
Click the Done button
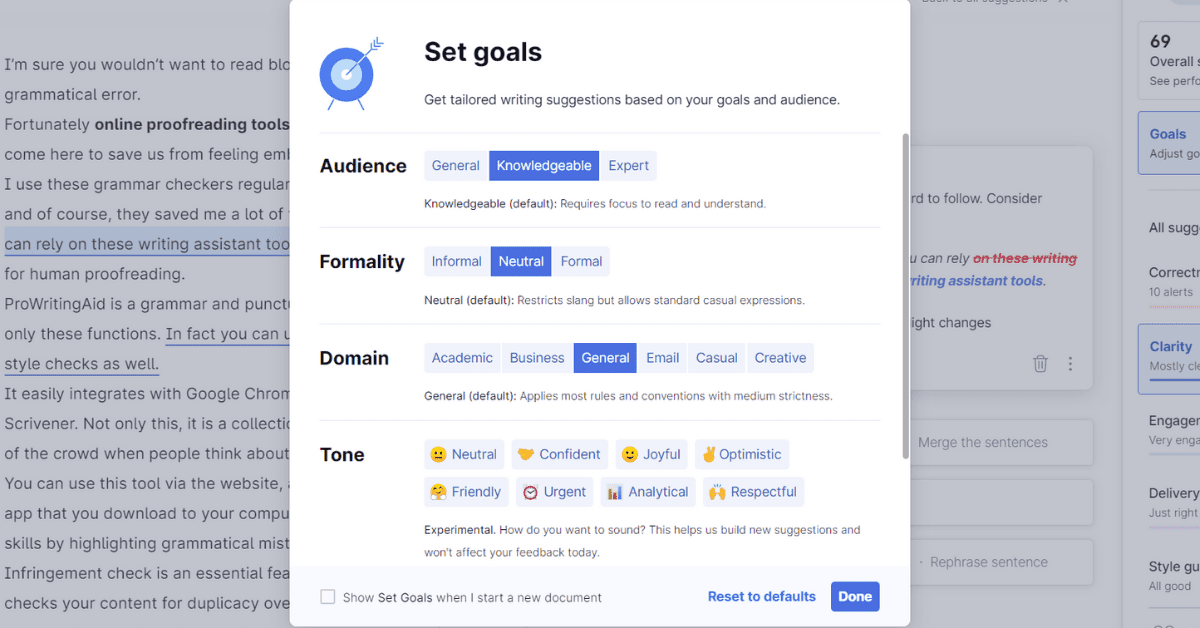coord(855,596)
